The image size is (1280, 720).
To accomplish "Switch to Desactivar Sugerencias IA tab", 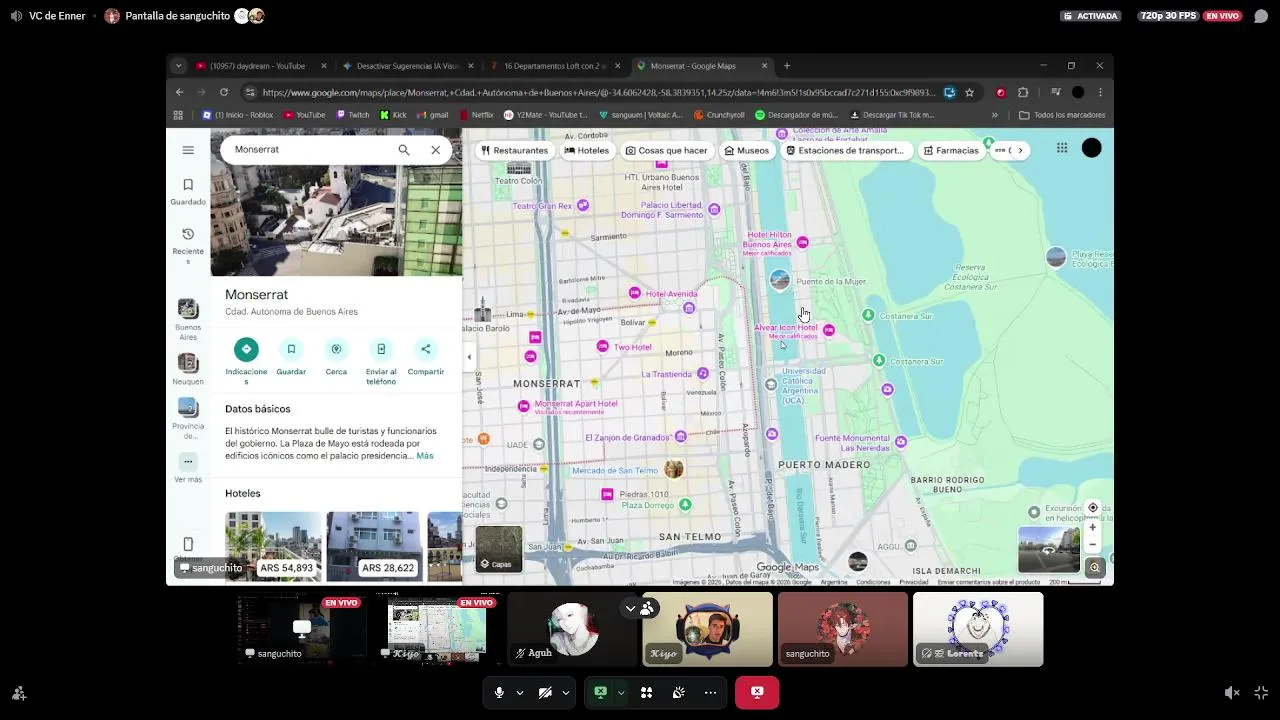I will click(x=407, y=66).
